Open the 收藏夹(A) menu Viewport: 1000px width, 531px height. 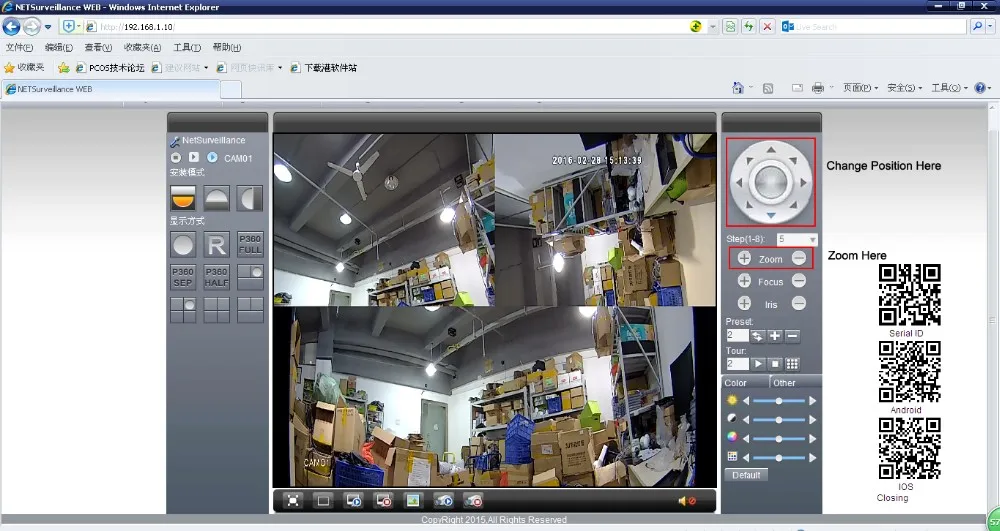[142, 47]
